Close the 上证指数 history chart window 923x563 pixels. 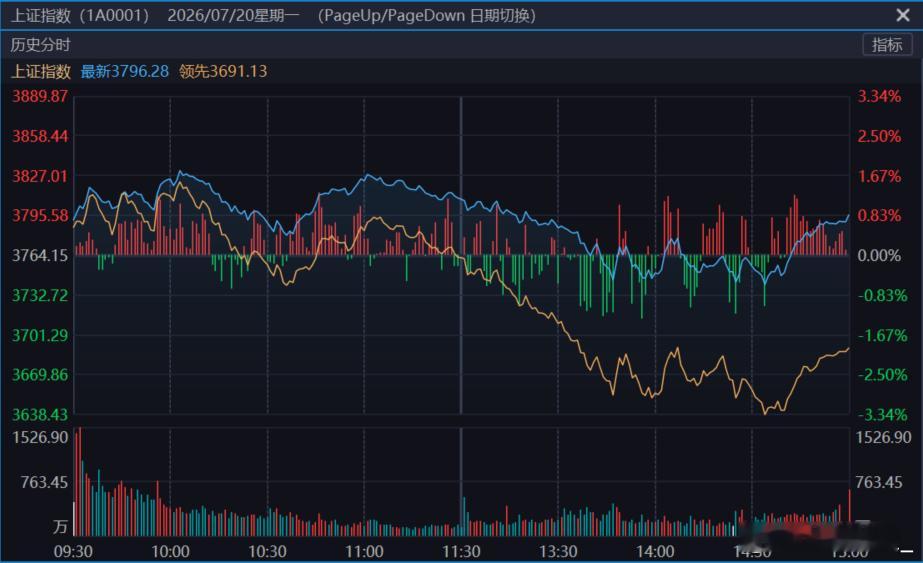(x=902, y=15)
